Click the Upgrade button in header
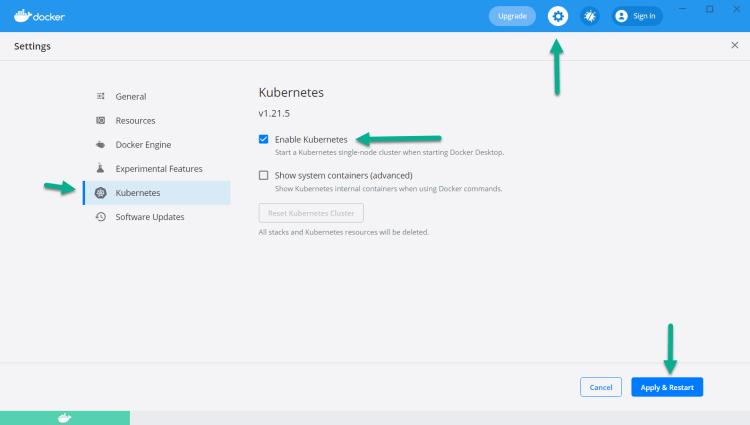Screen dimensions: 750x425 tap(512, 16)
